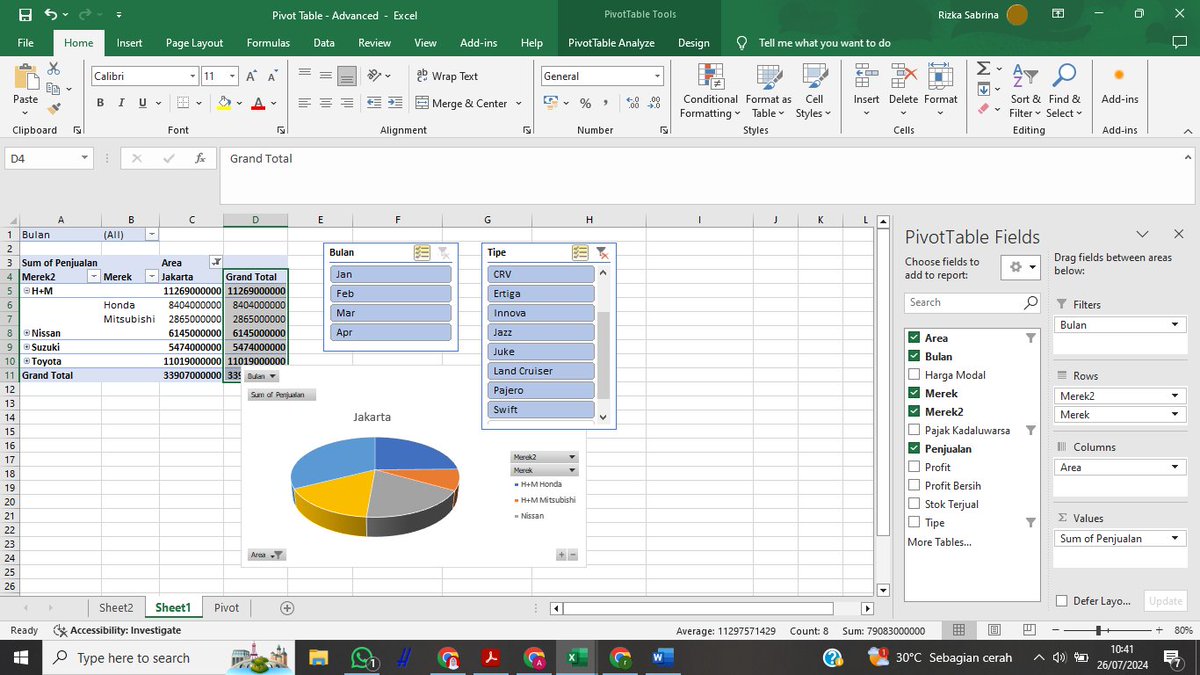1200x675 pixels.
Task: Check the Harga Modal field
Action: (x=914, y=375)
